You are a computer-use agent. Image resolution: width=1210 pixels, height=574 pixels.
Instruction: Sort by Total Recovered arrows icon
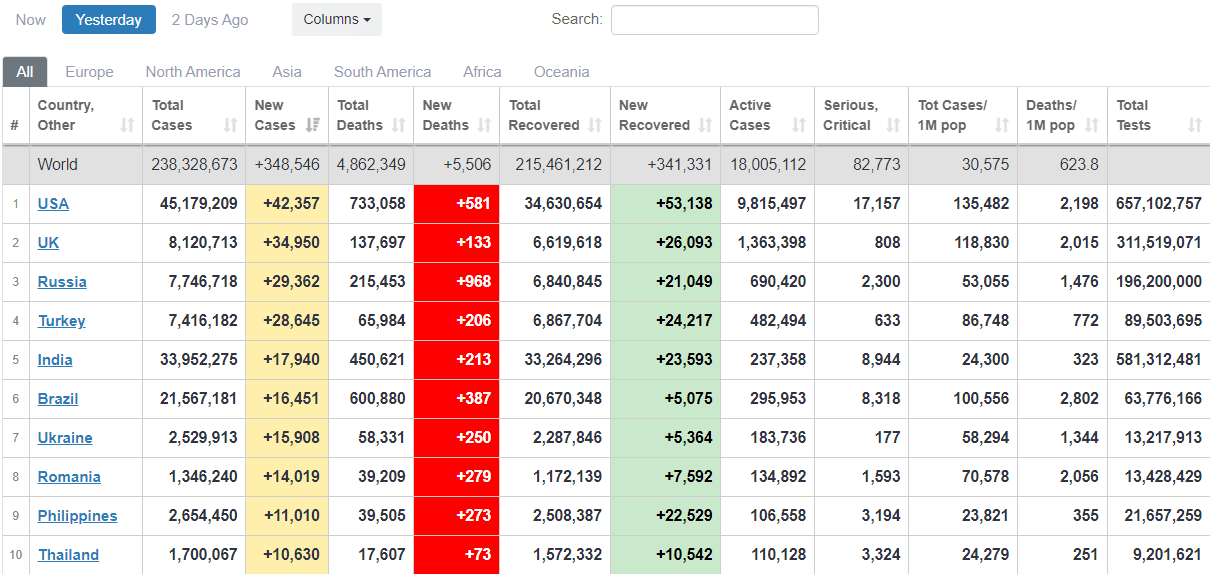tap(595, 126)
